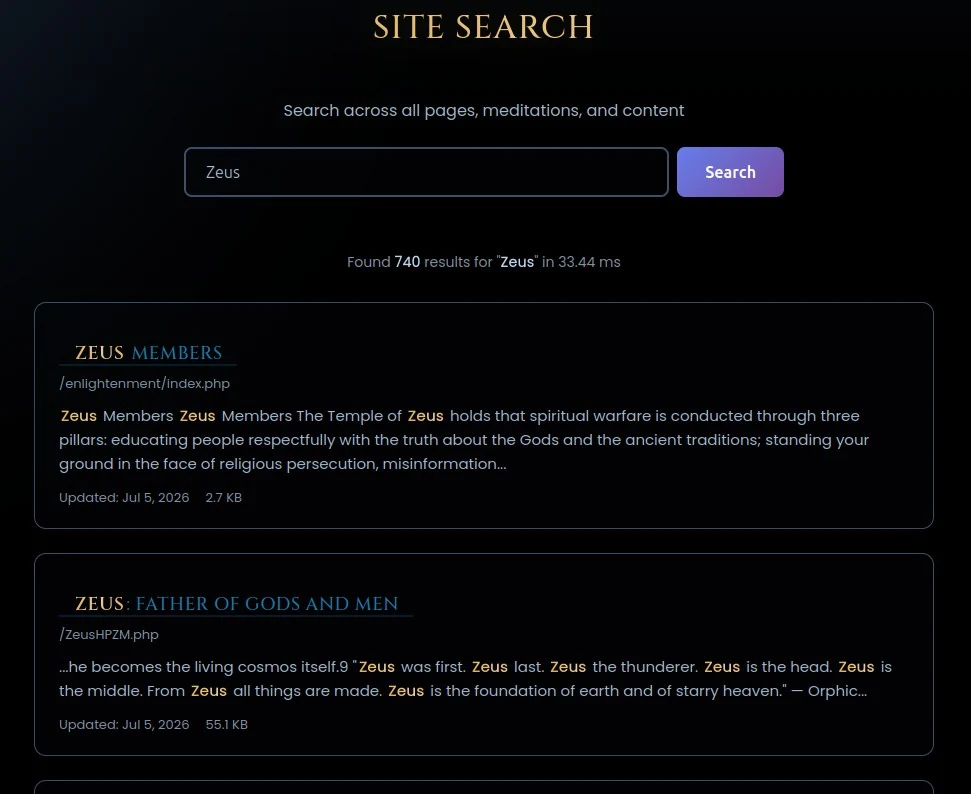Click the /enlightenment/index.php path text
Screen dimensions: 971x794
(144, 383)
